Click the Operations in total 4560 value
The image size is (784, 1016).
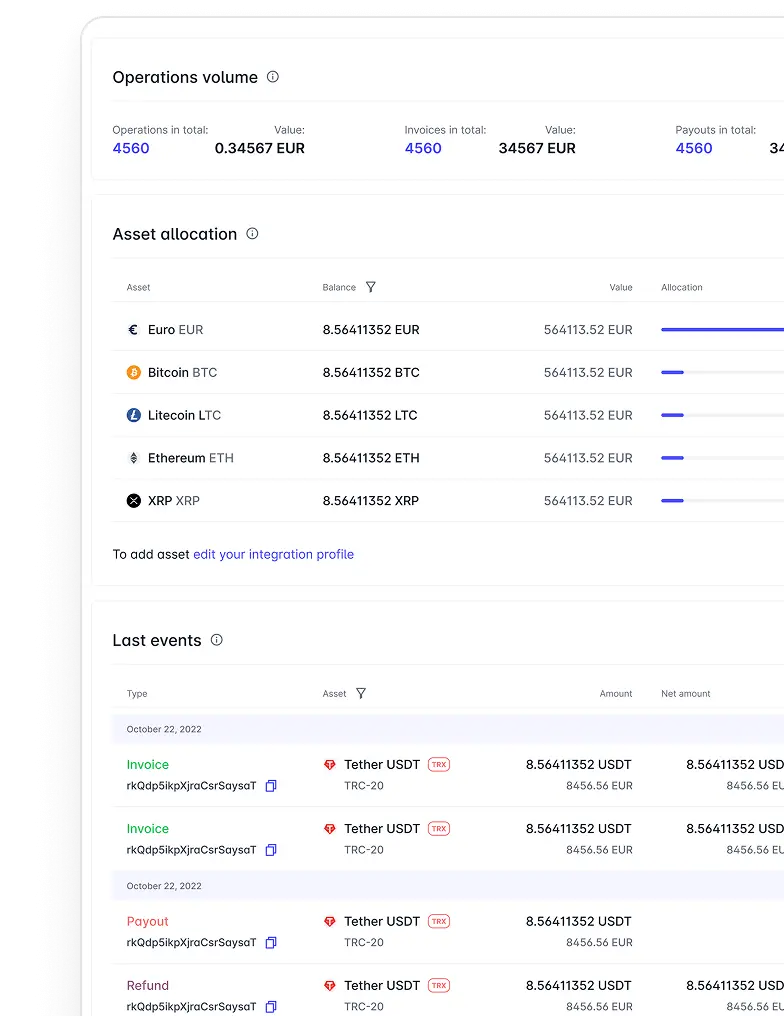tap(131, 148)
